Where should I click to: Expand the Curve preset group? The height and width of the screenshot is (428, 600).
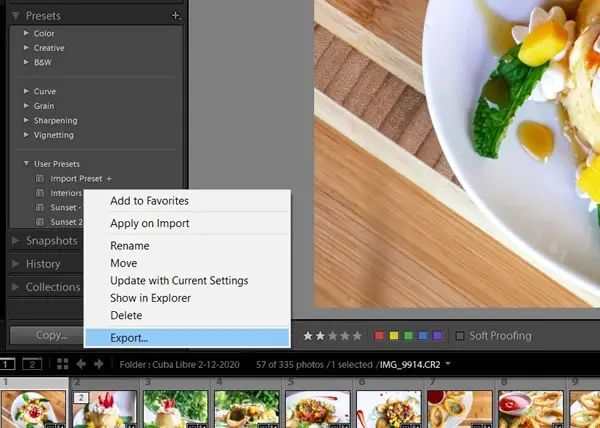[x=26, y=91]
